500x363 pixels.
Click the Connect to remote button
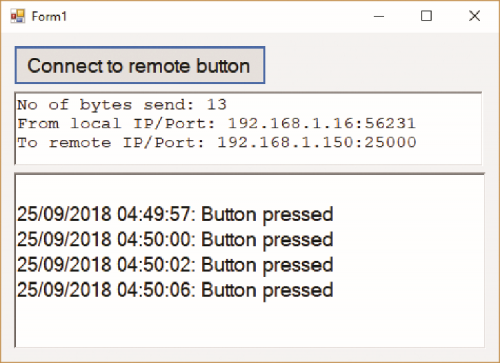coord(140,65)
